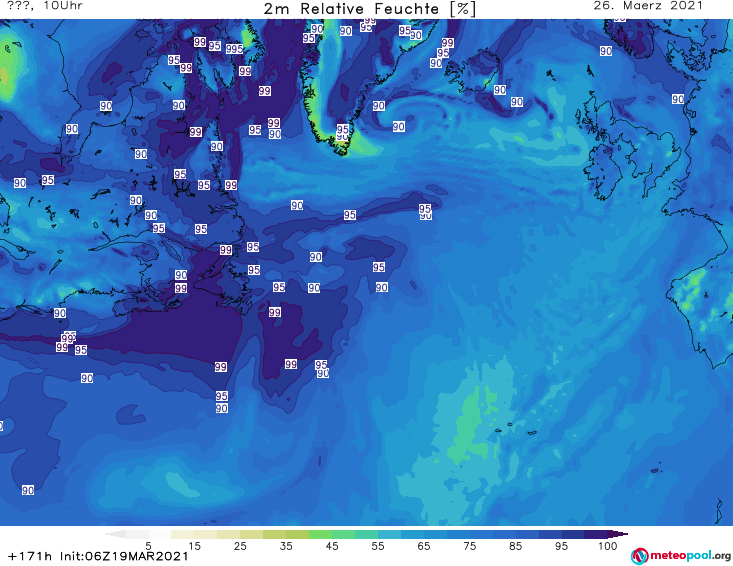
Task: Click the '+171h Init:06Z19MAR2021' forecast label
Action: tap(98, 556)
